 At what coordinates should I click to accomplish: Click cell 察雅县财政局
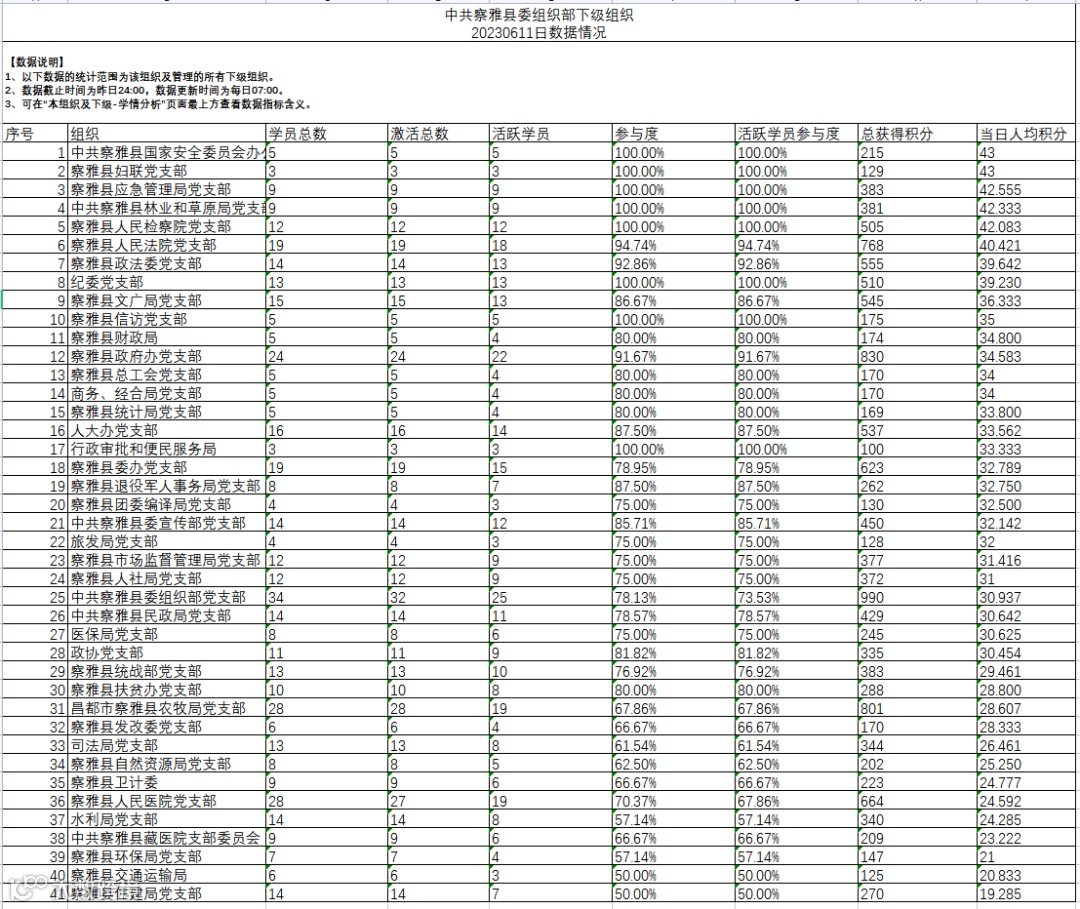click(x=167, y=338)
